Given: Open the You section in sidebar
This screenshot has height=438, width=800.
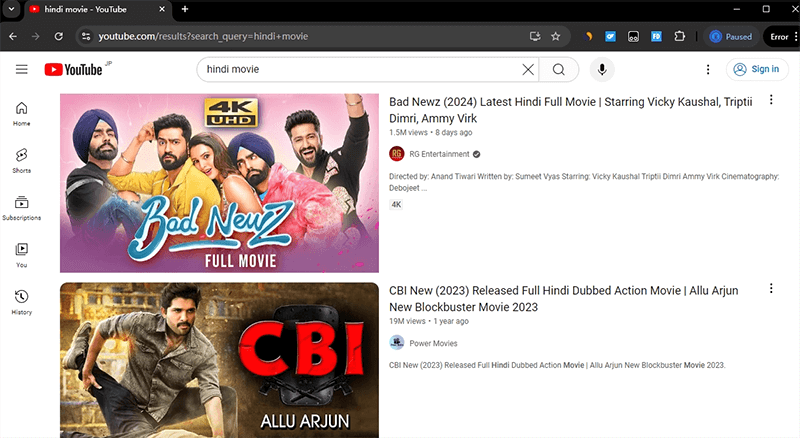Looking at the screenshot, I should (x=22, y=255).
